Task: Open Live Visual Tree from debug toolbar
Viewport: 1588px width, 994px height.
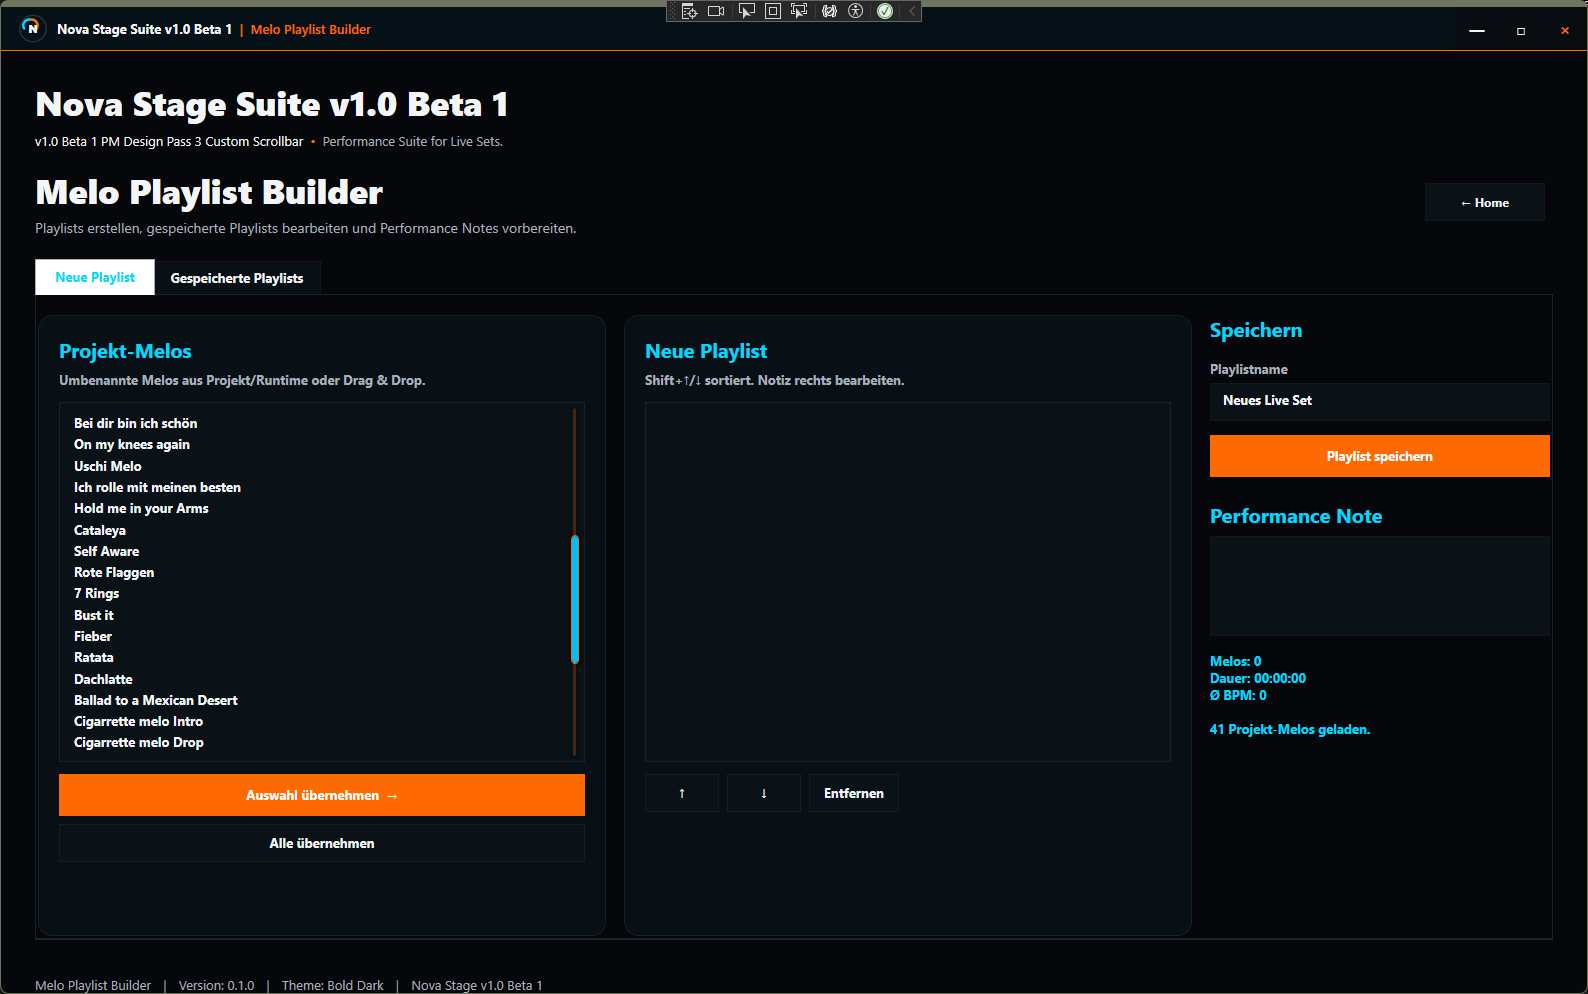Action: point(689,11)
